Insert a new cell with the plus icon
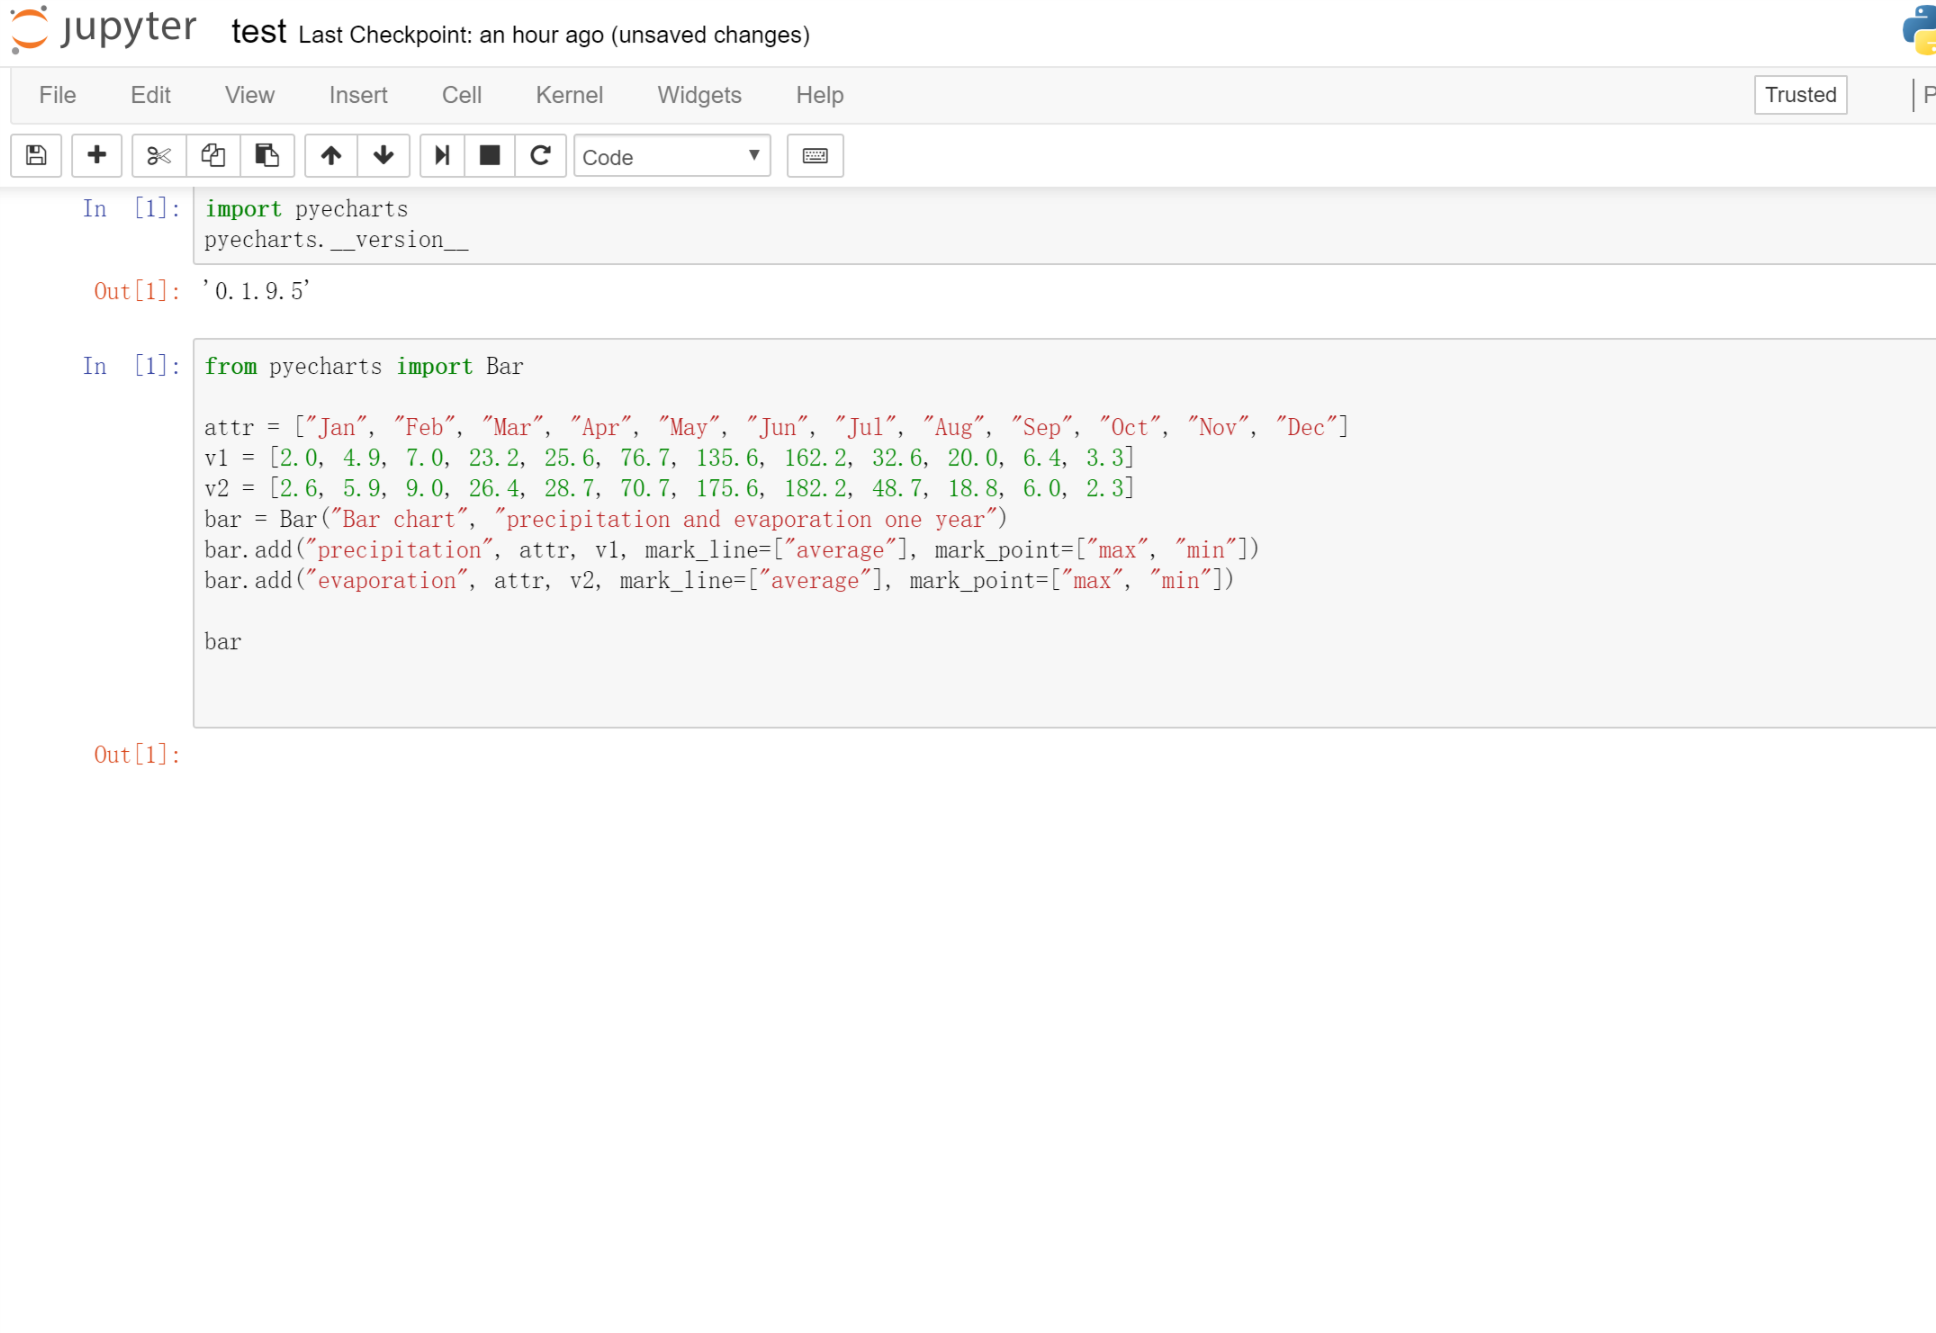Viewport: 1936px width, 1333px height. [97, 156]
